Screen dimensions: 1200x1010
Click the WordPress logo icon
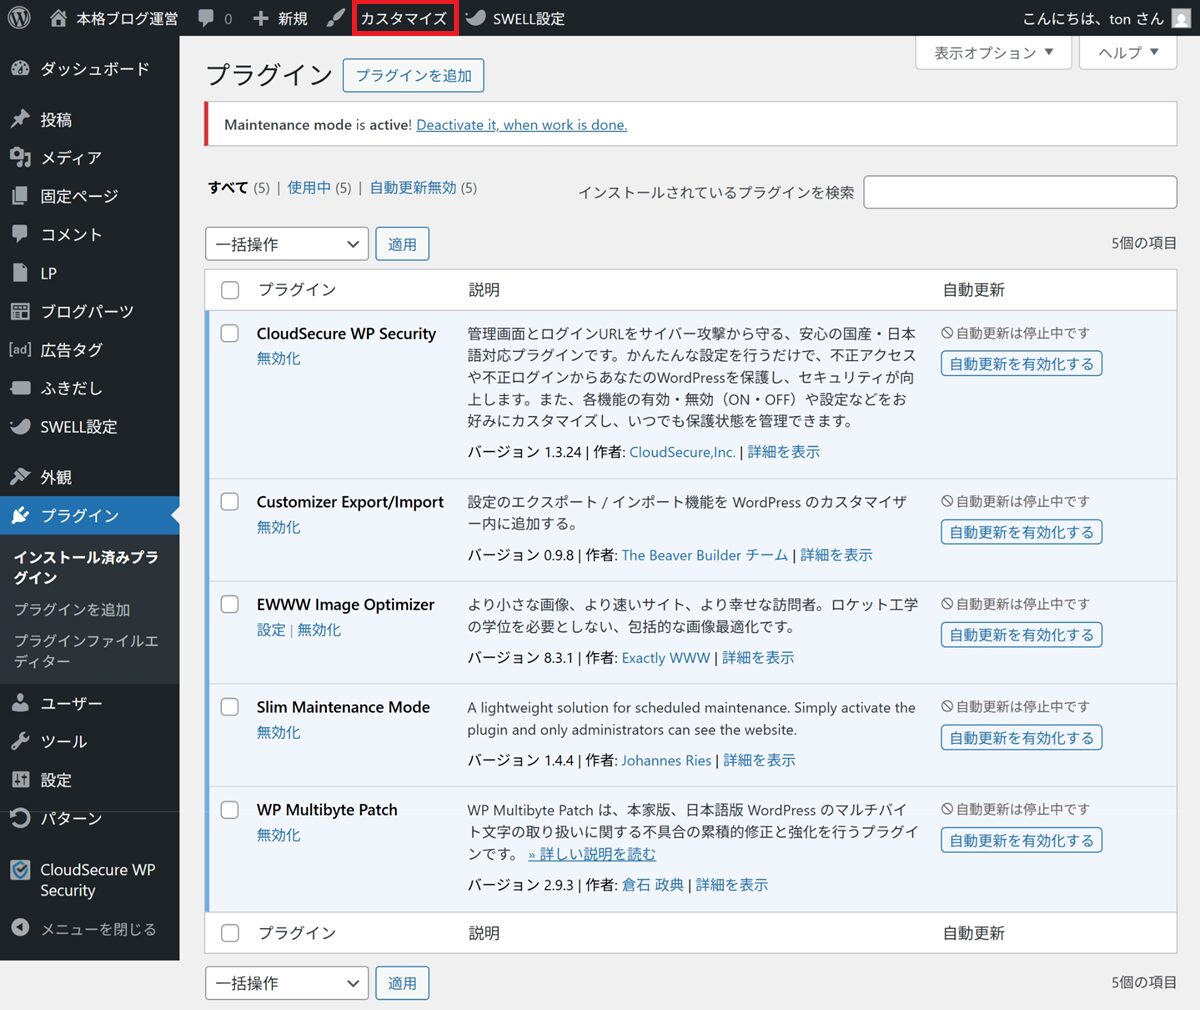(x=19, y=18)
